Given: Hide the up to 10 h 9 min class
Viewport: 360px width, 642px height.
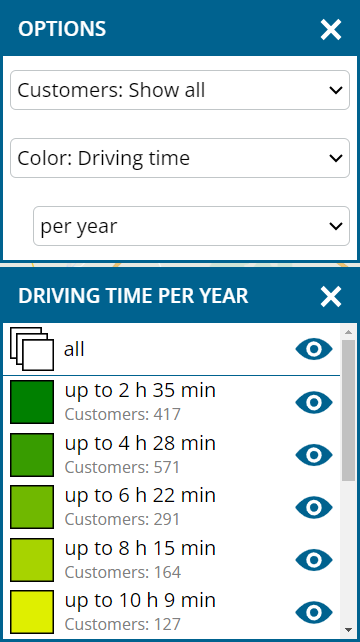Looking at the screenshot, I should tap(314, 613).
